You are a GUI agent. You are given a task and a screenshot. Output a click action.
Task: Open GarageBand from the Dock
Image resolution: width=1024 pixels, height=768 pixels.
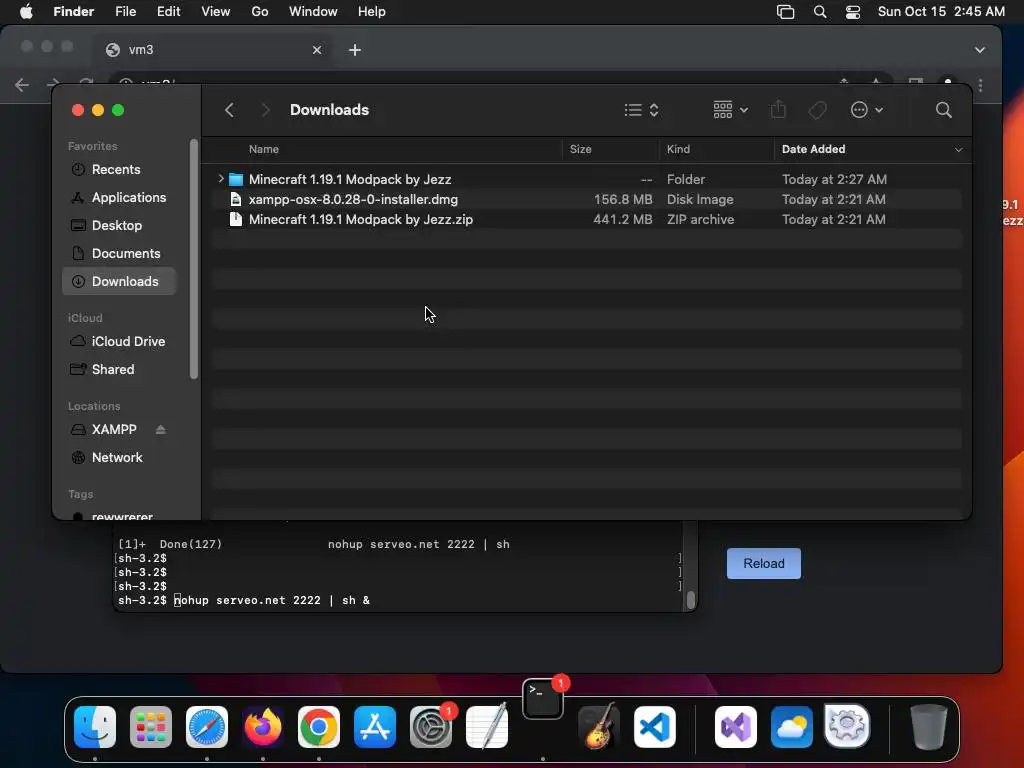[599, 727]
